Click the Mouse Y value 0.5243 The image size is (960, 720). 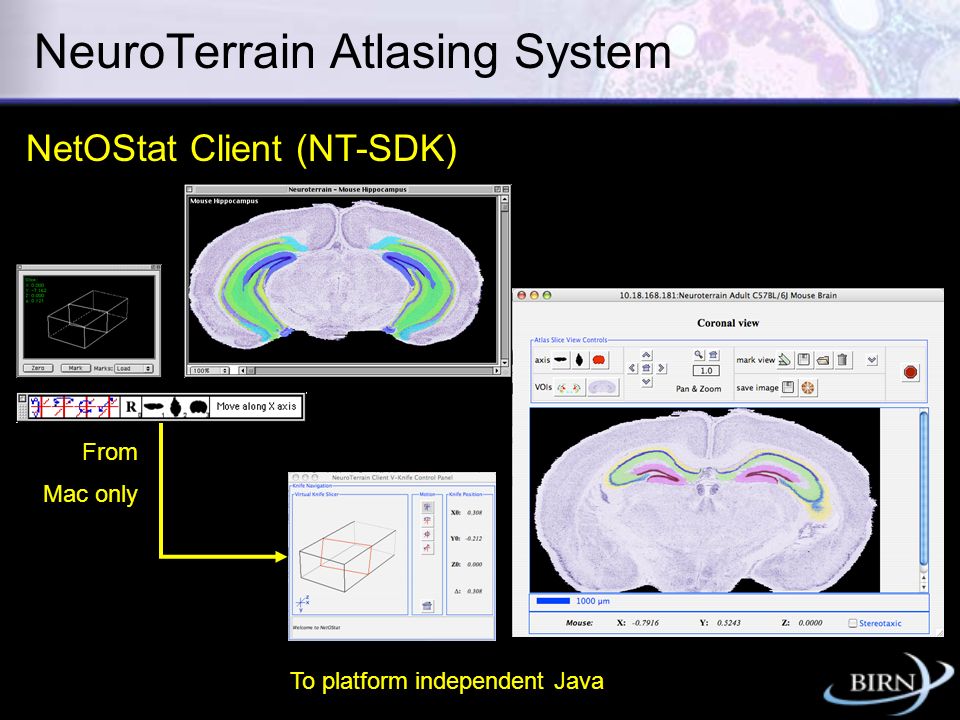coord(728,623)
